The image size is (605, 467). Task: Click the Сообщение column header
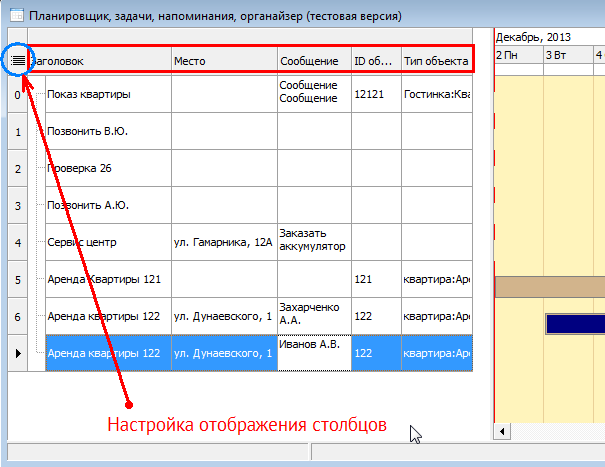(313, 61)
